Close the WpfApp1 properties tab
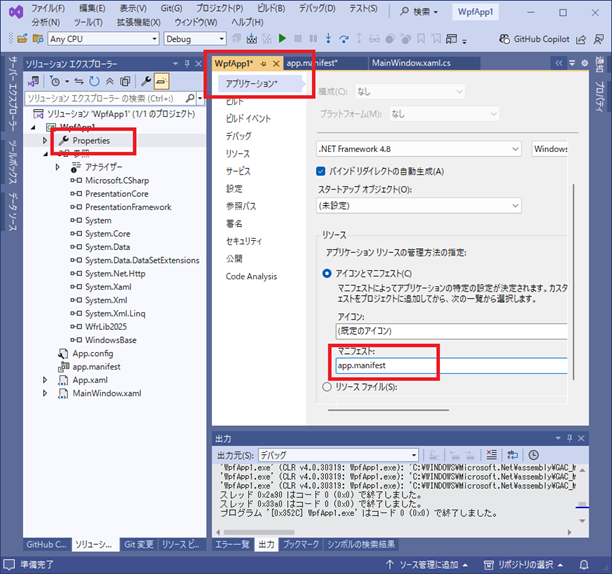612x574 pixels. point(276,64)
